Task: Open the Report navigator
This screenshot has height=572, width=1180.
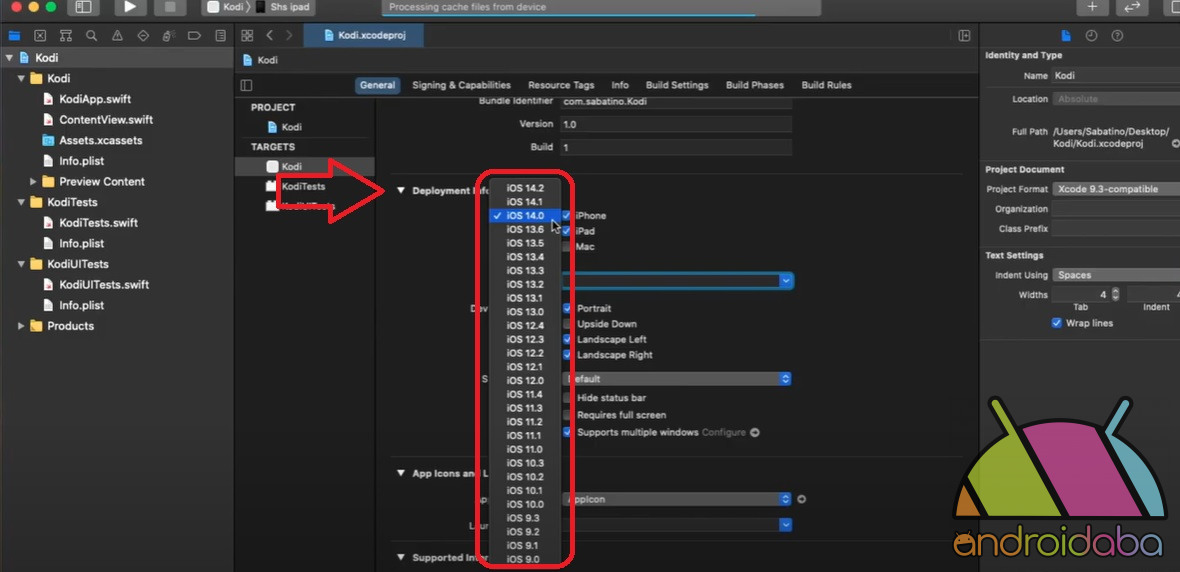Action: (x=220, y=35)
